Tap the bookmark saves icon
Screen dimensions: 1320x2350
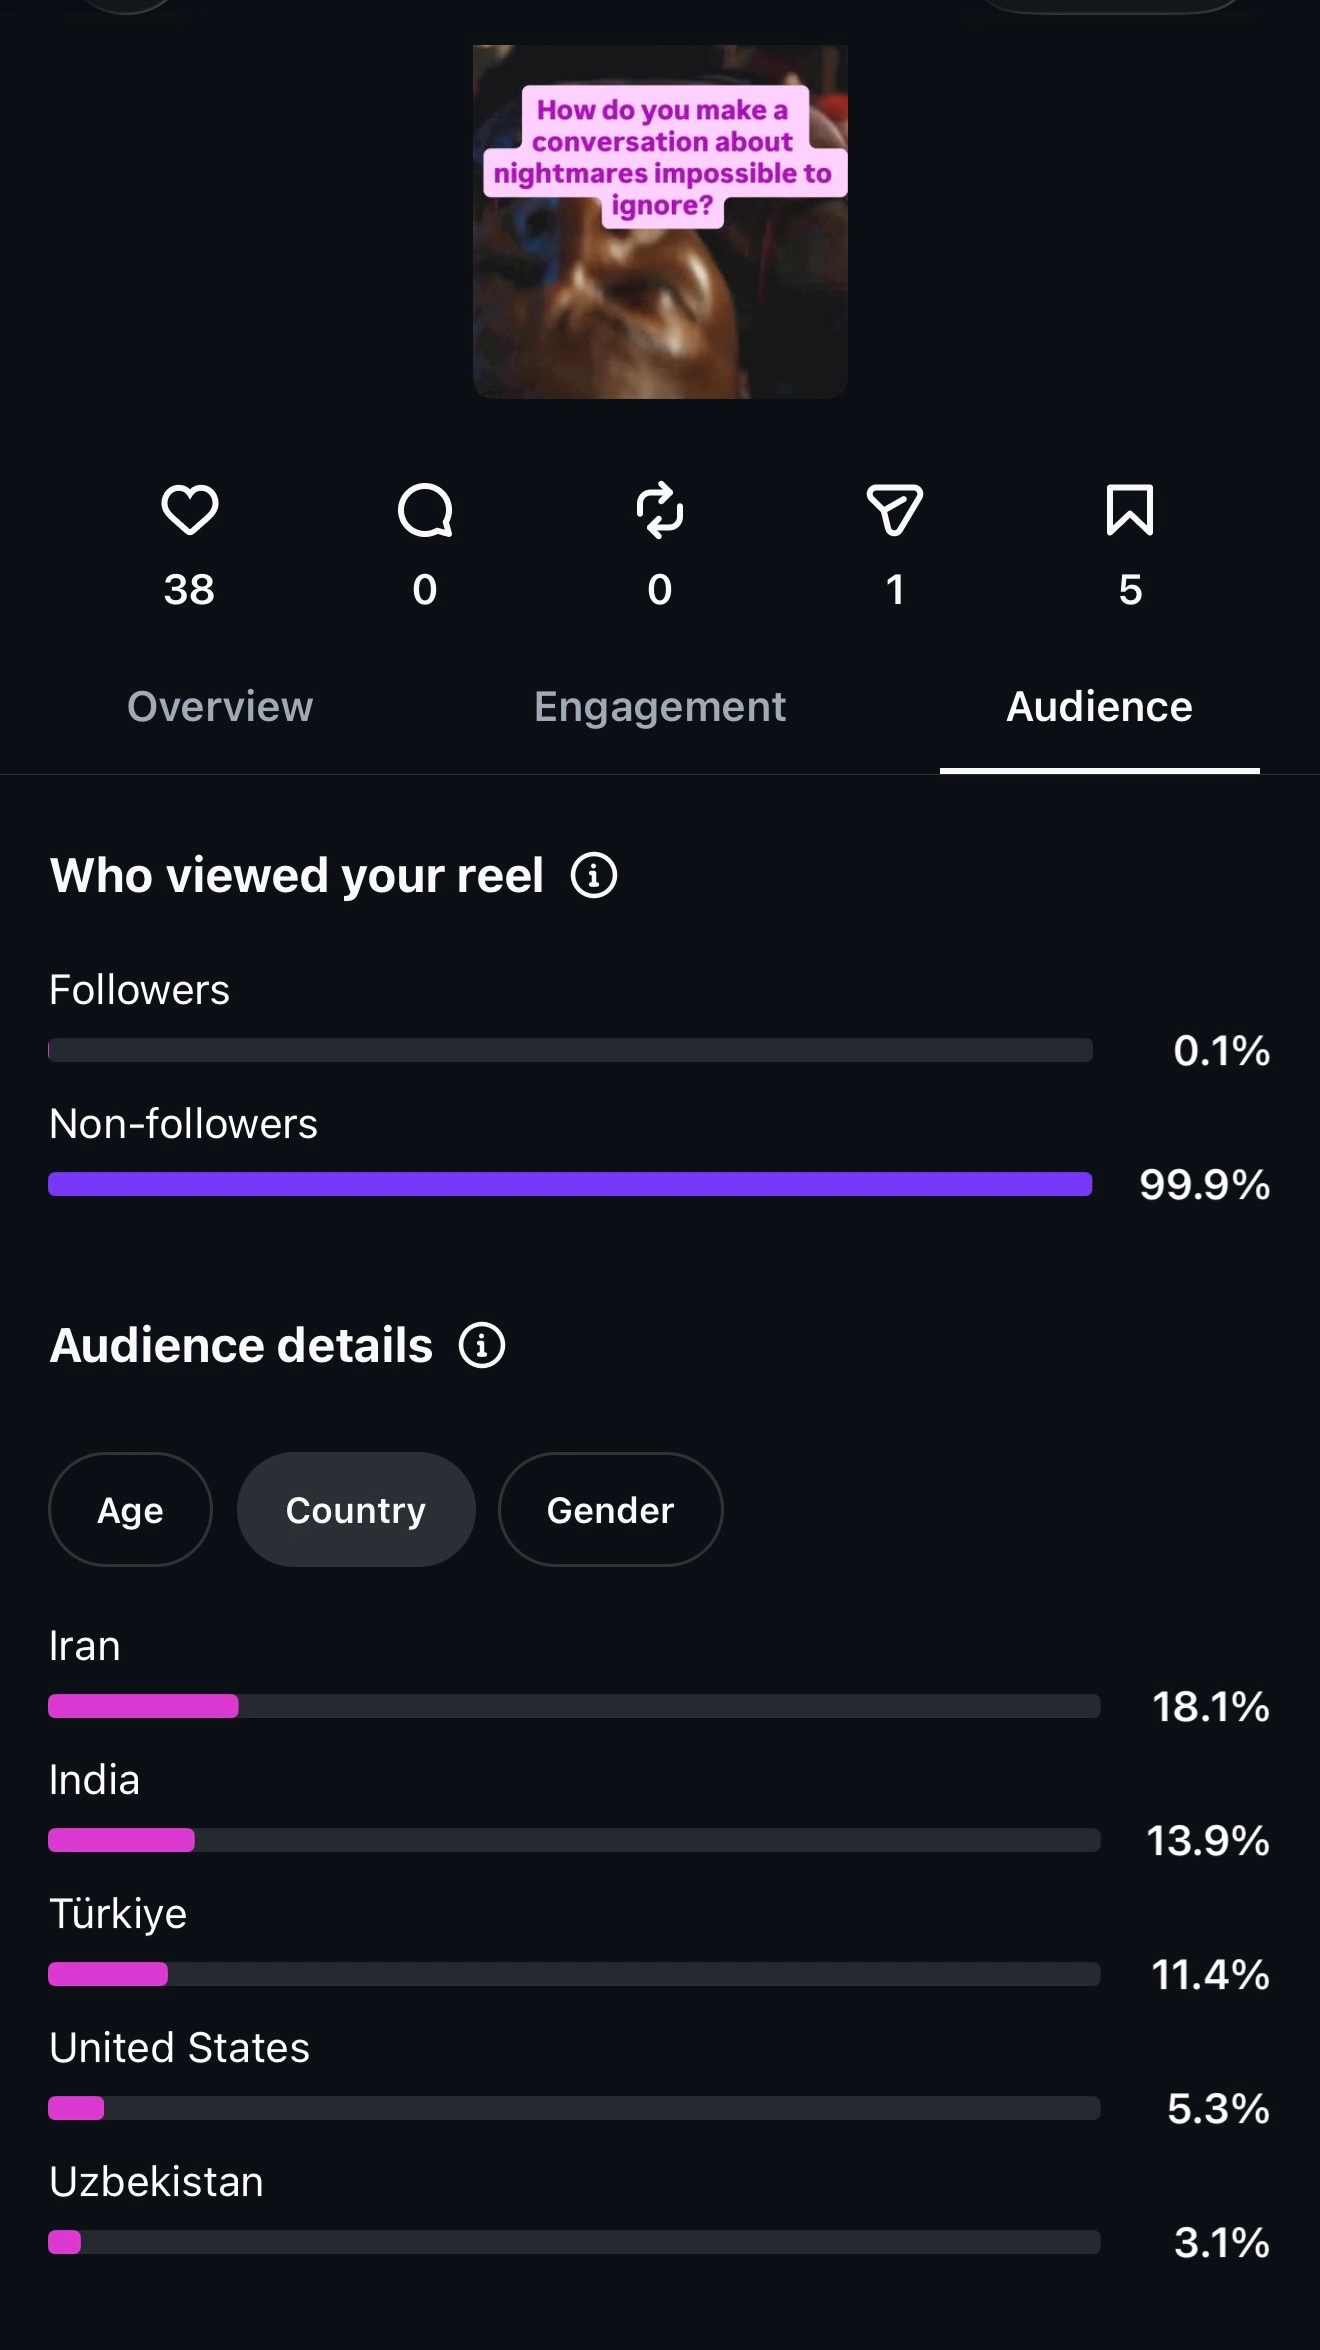tap(1130, 510)
